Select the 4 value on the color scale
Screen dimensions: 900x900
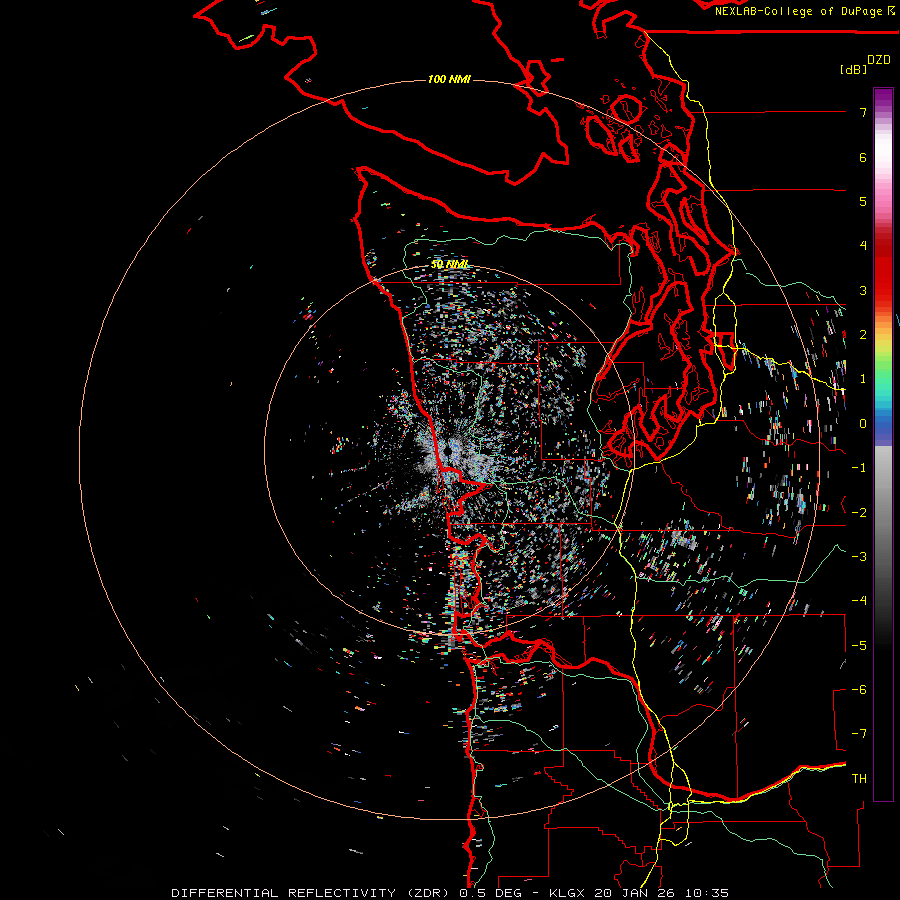pos(863,246)
